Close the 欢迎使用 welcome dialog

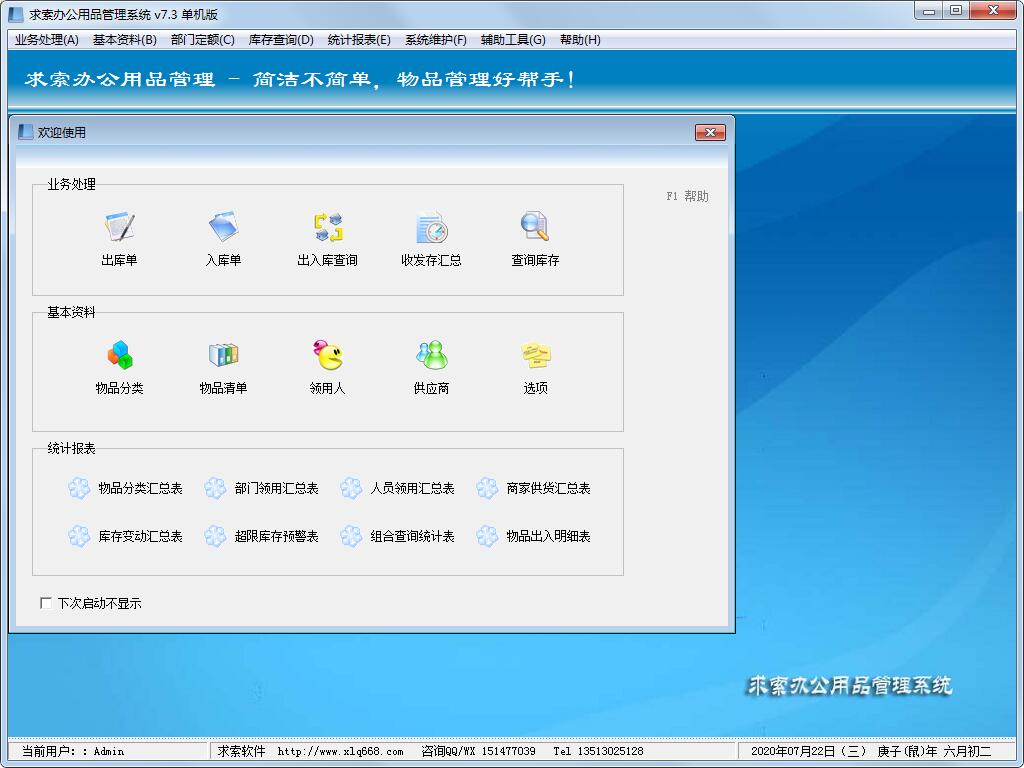click(710, 133)
